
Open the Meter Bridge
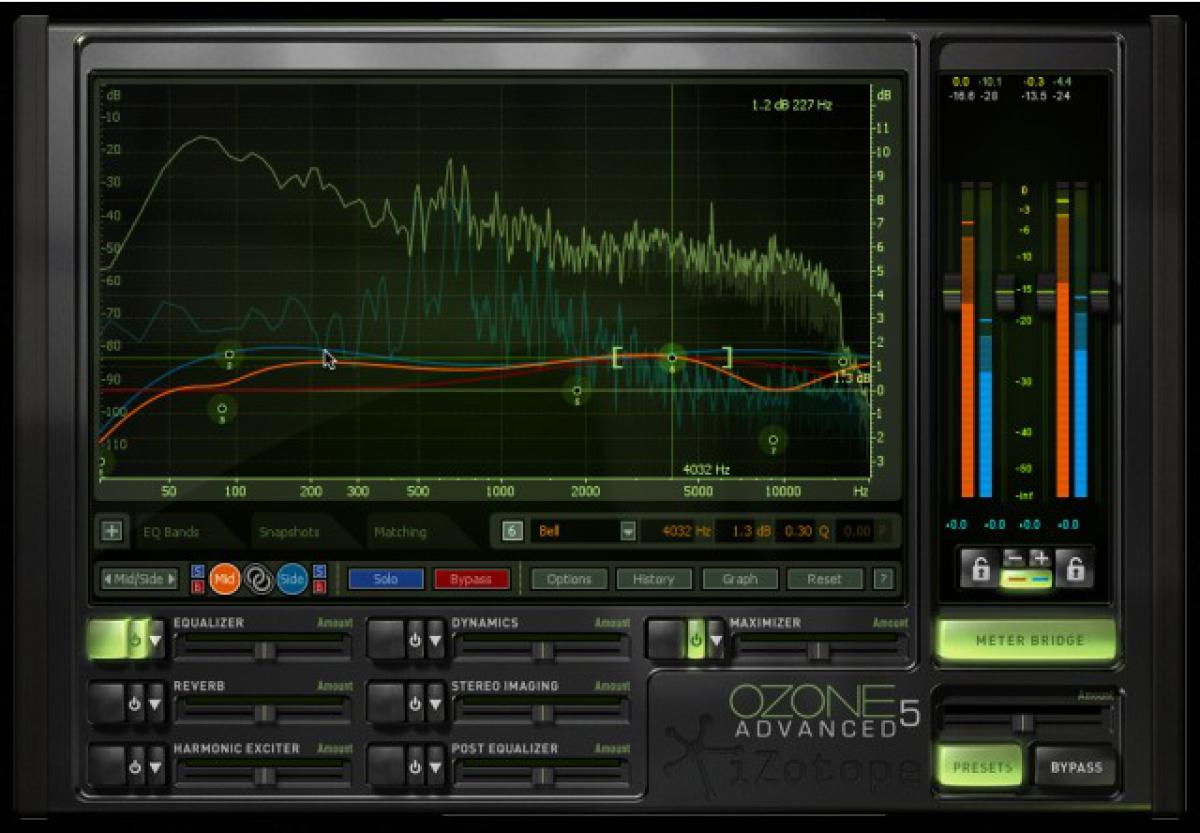tap(1026, 640)
